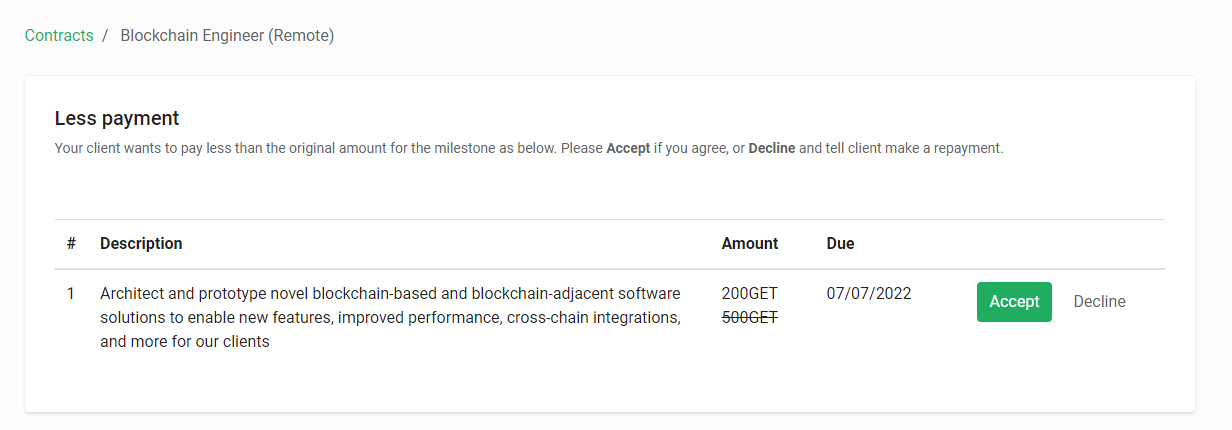
Task: Click the 07/07/2022 due date
Action: point(869,294)
